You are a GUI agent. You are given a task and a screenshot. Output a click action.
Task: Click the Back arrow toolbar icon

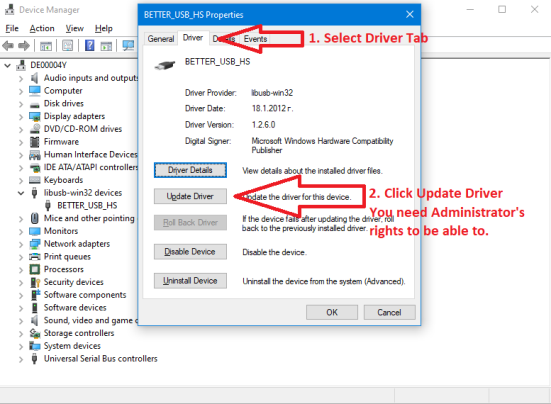point(8,46)
